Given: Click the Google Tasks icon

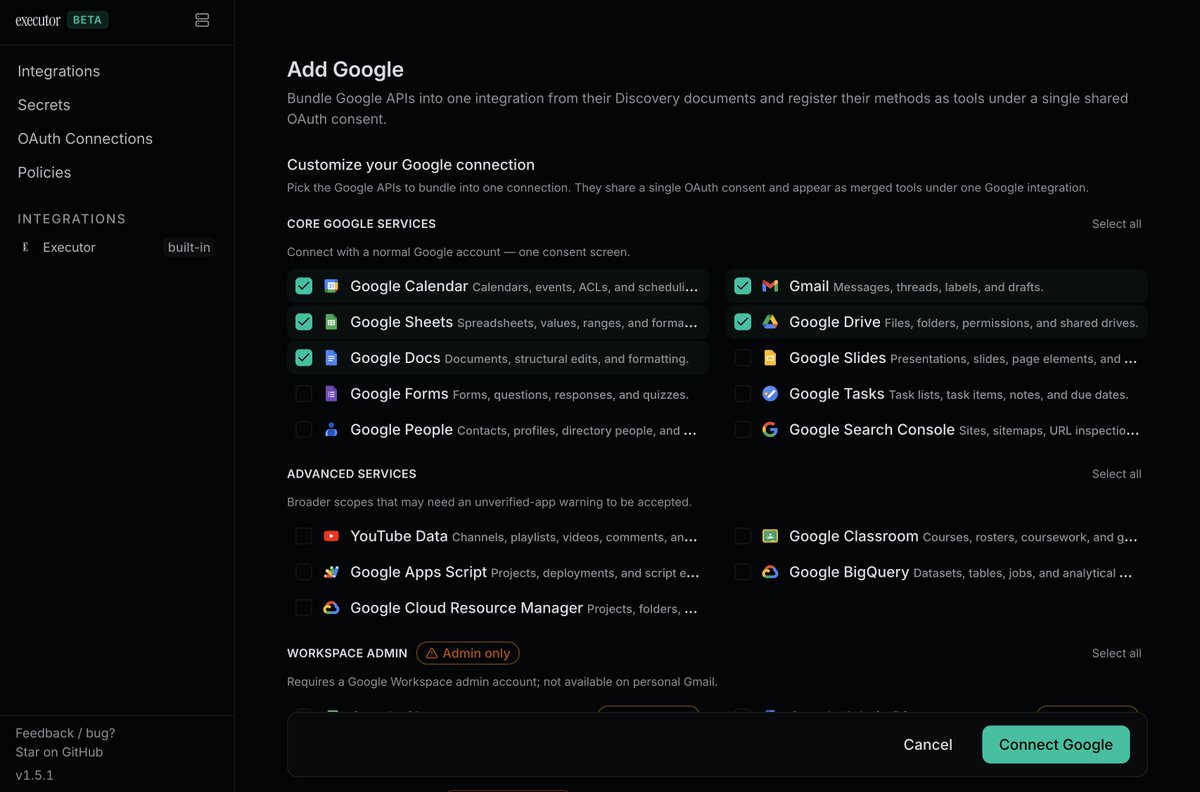Looking at the screenshot, I should (770, 394).
